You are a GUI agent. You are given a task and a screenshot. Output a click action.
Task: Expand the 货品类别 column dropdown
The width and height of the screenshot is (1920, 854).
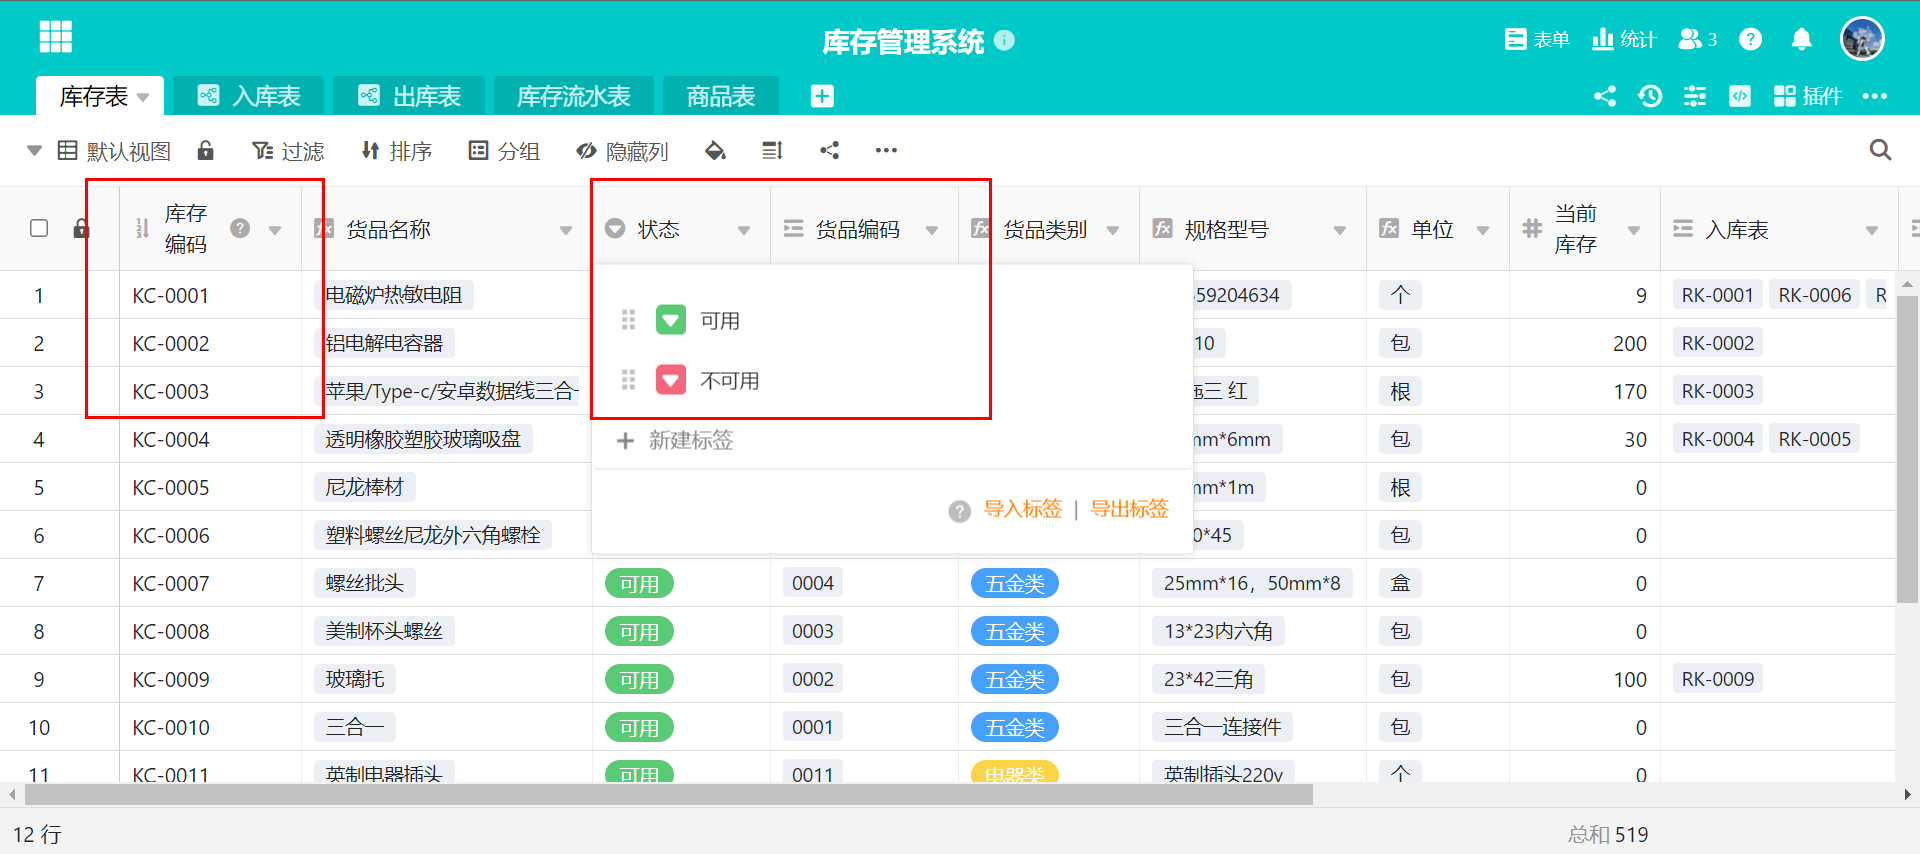(1113, 230)
